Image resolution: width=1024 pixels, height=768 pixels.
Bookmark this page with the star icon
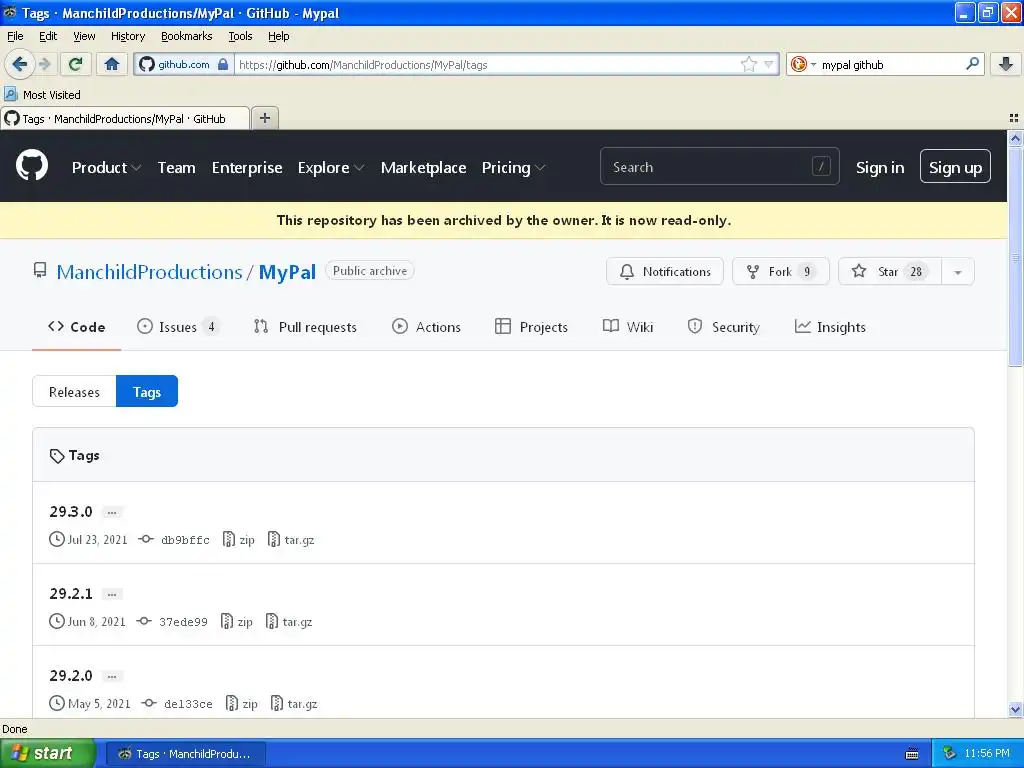(748, 64)
